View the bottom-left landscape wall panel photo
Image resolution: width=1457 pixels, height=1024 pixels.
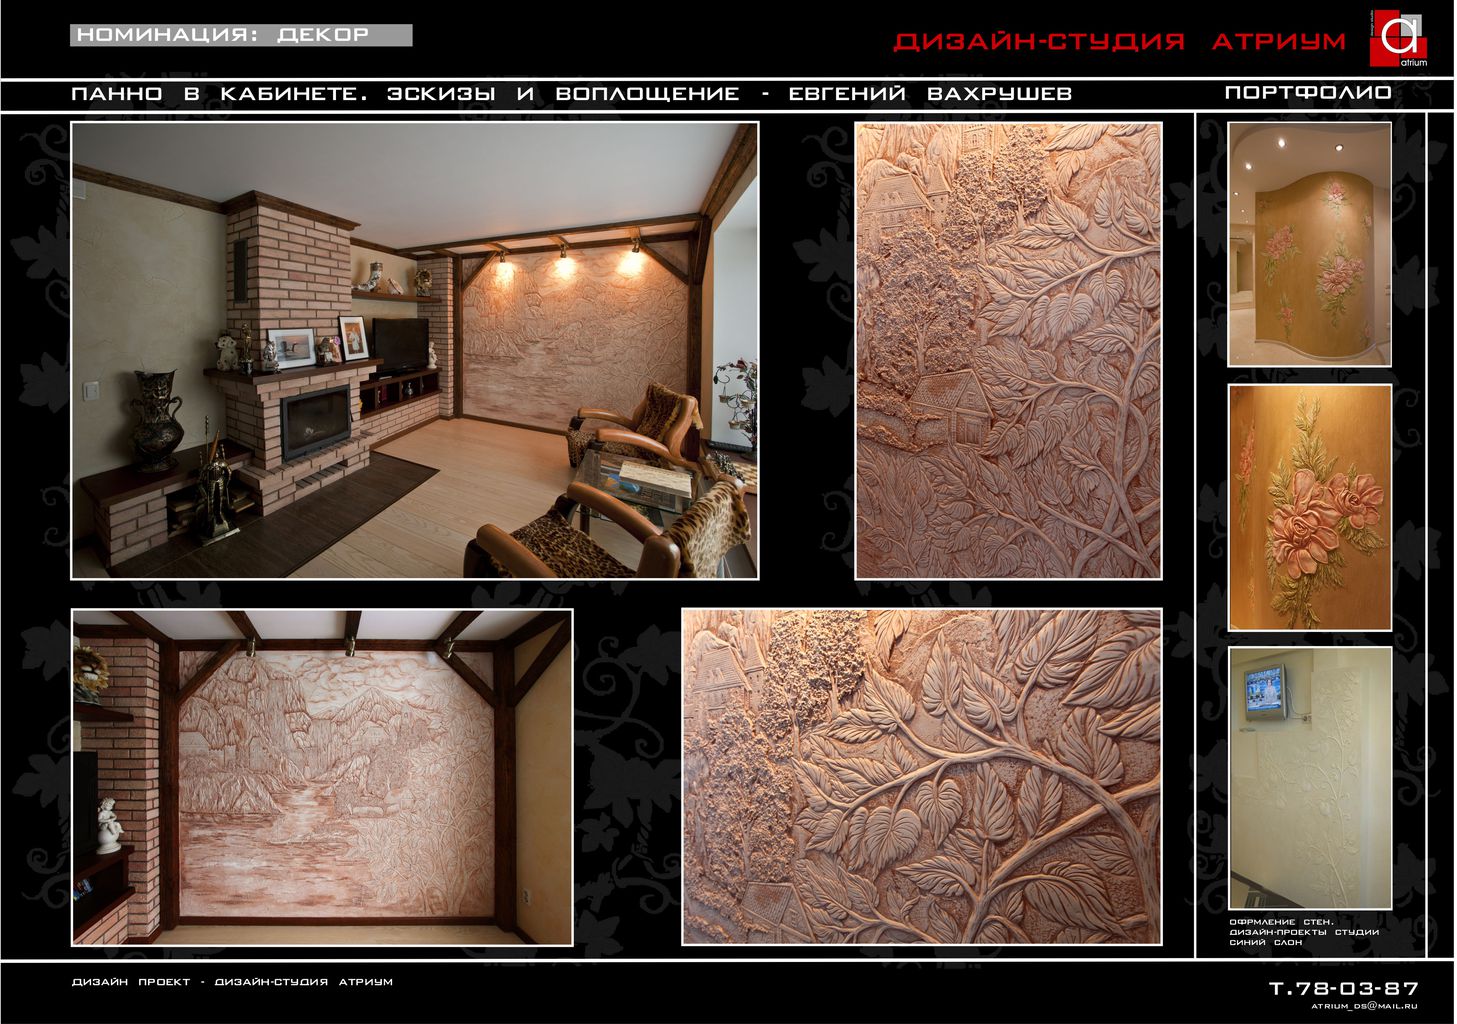coord(322,777)
